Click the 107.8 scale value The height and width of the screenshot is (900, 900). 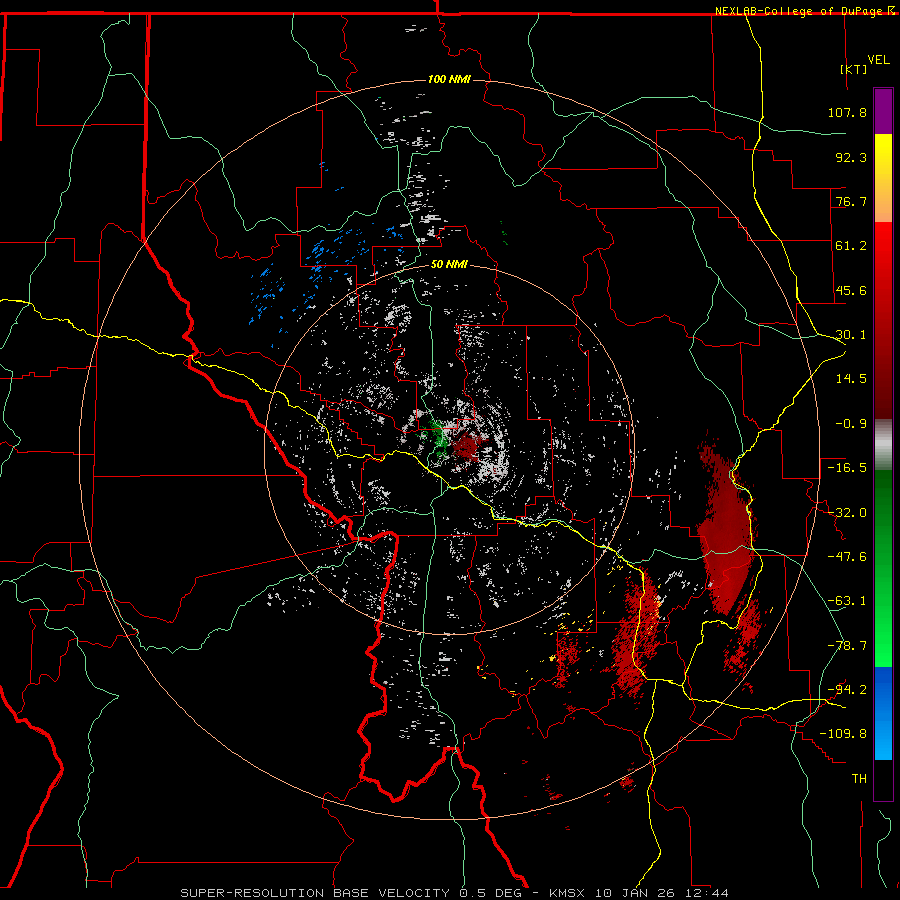pos(847,112)
